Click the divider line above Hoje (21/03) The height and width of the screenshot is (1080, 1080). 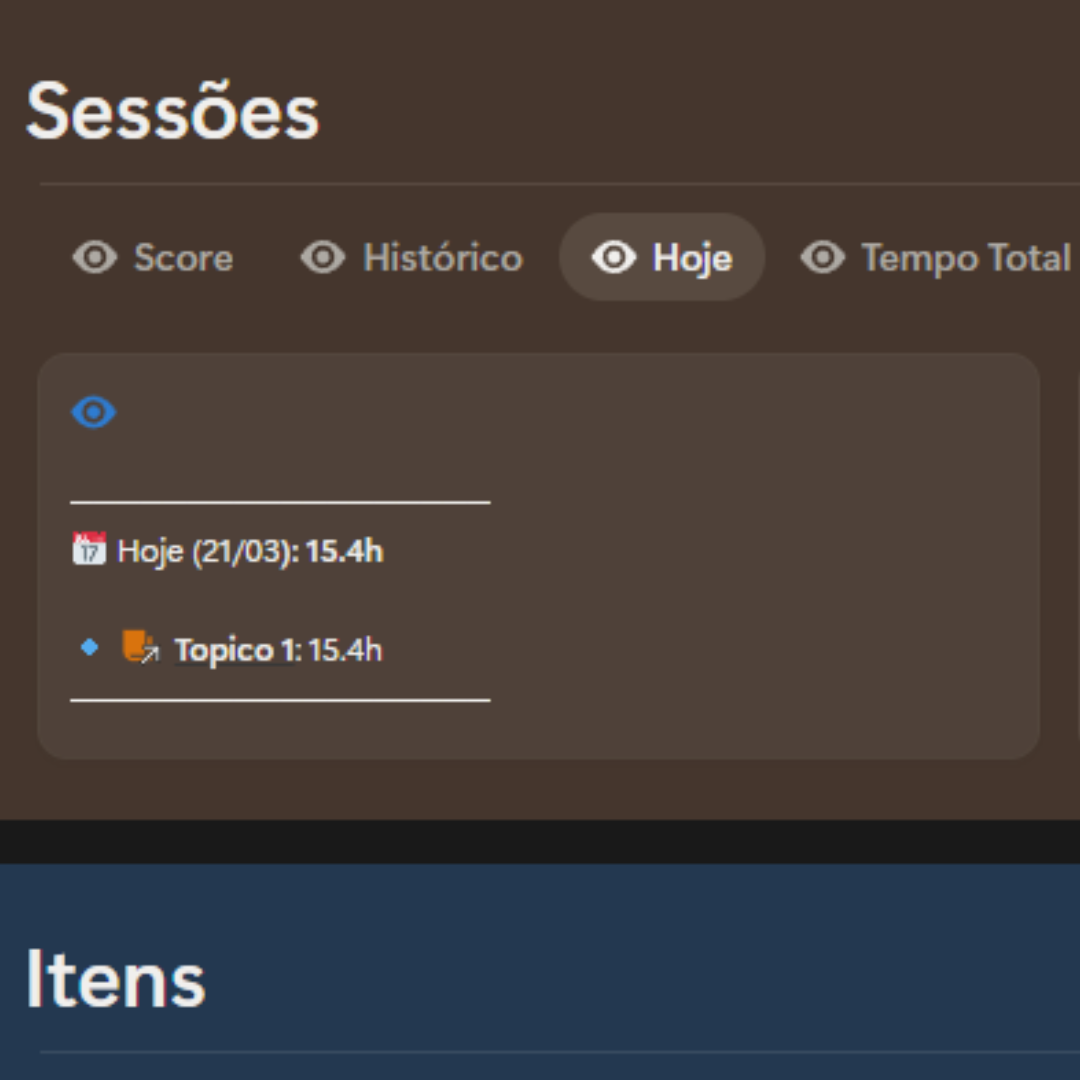(x=280, y=502)
